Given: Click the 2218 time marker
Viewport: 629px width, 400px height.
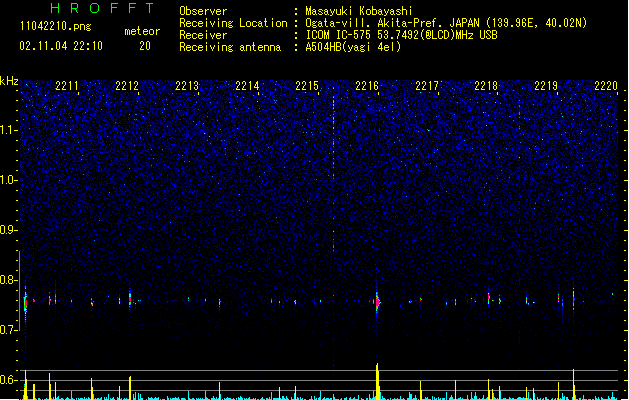Looking at the screenshot, I should pos(486,86).
